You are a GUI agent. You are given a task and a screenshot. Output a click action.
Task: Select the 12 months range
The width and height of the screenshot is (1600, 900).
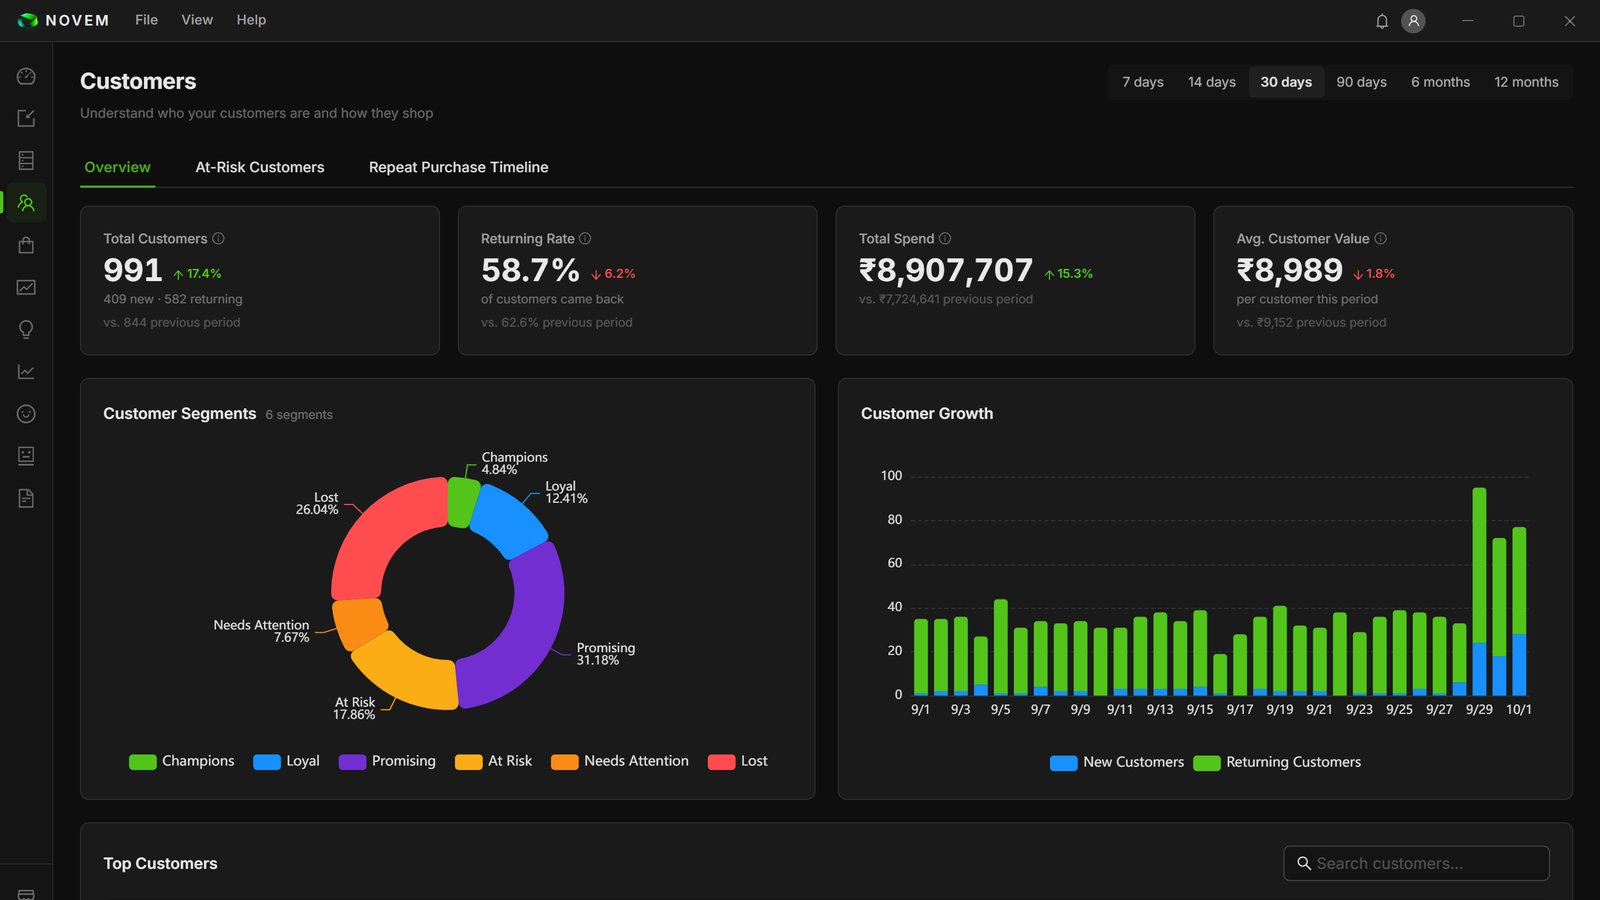tap(1526, 82)
